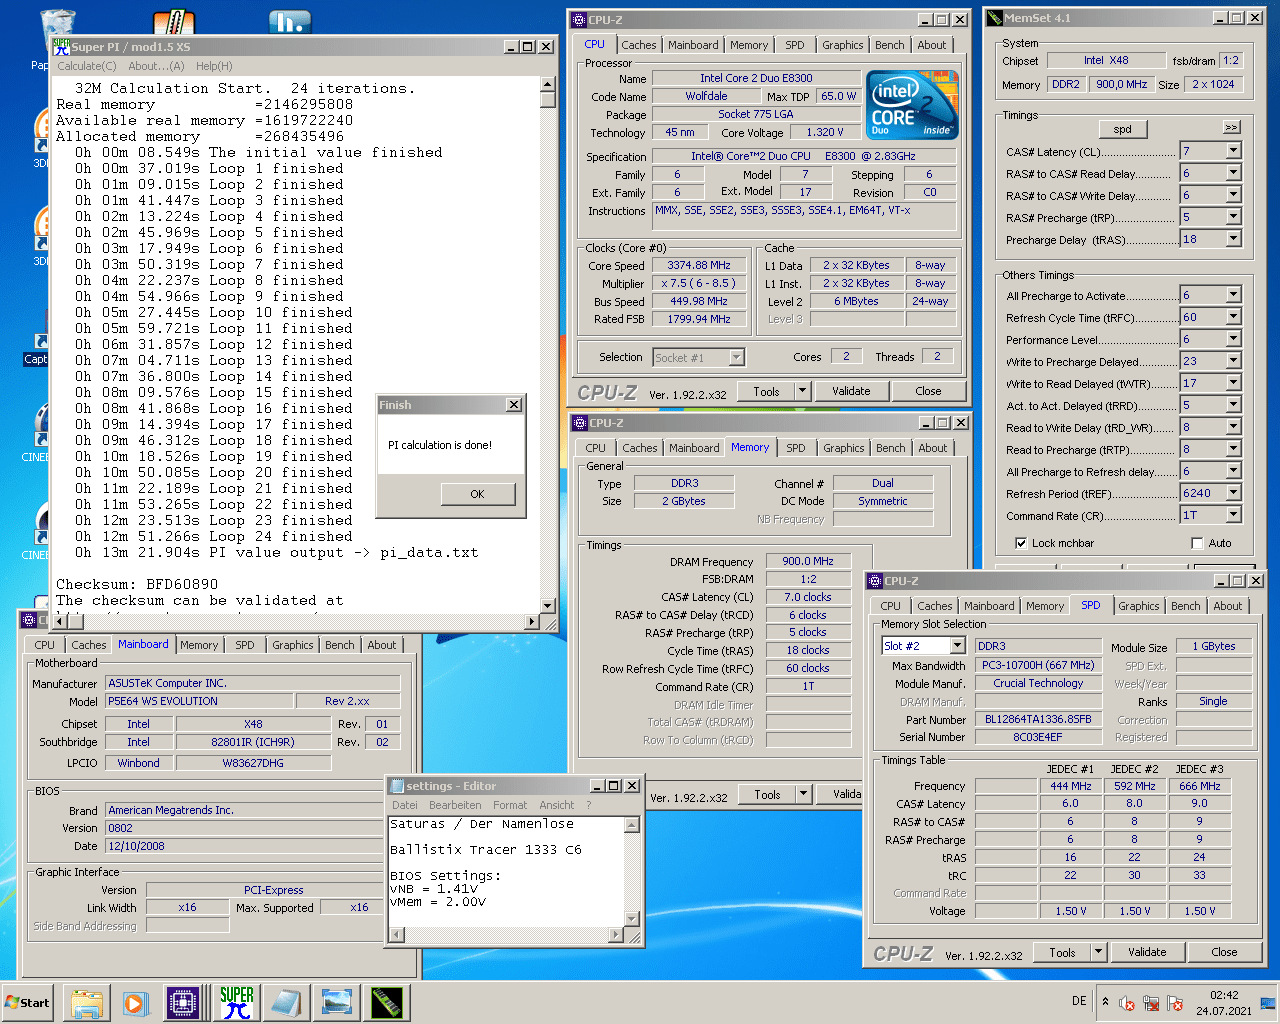
Task: Open Action Center flag tray icon
Action: pyautogui.click(x=1175, y=1003)
